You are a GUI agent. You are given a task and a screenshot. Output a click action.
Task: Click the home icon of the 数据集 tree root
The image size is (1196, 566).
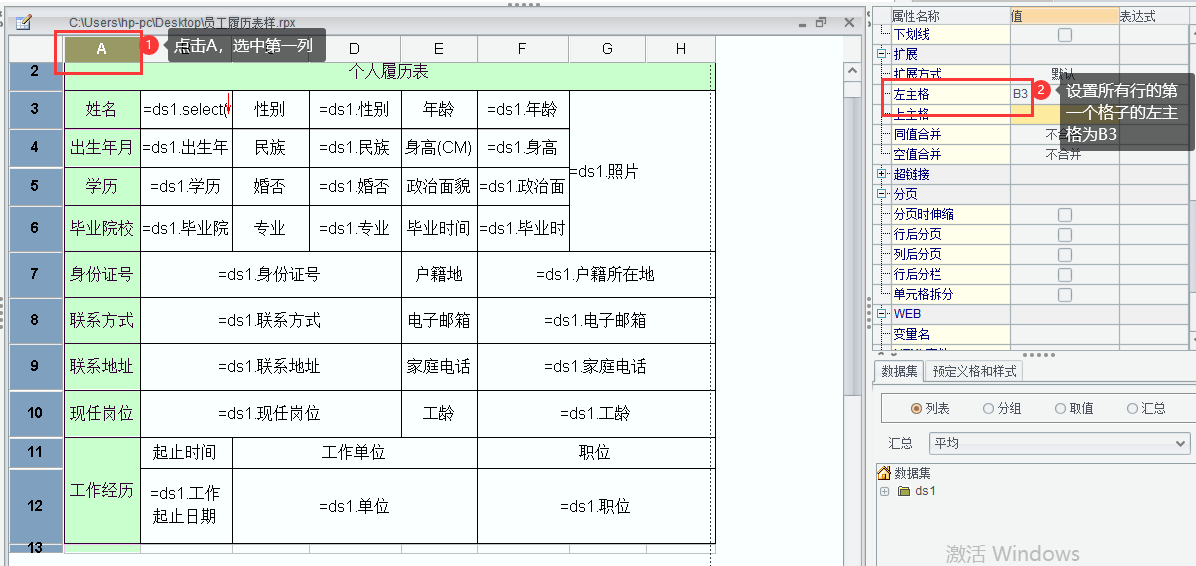(x=885, y=473)
